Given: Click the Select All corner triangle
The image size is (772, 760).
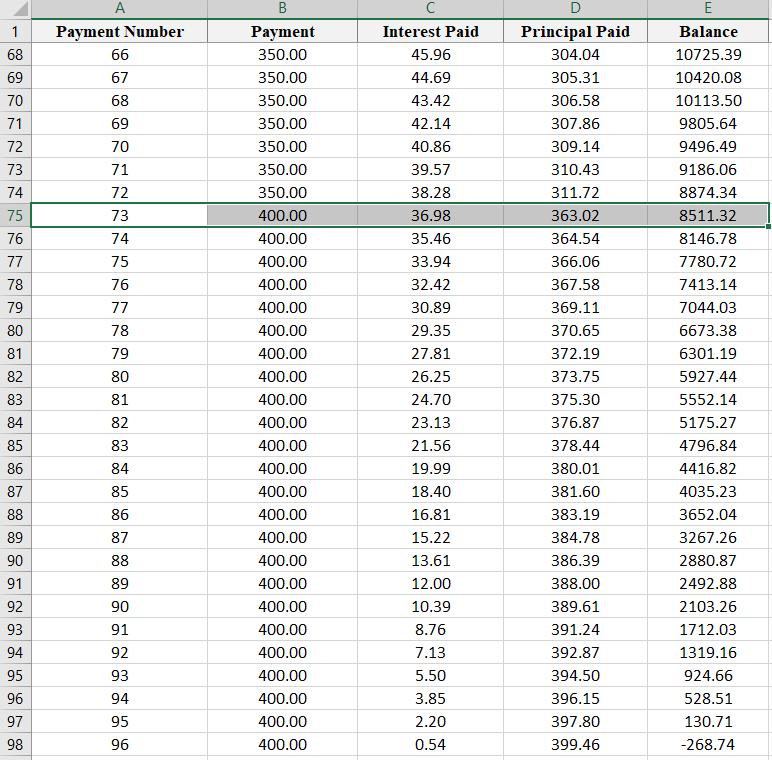Looking at the screenshot, I should (x=16, y=9).
